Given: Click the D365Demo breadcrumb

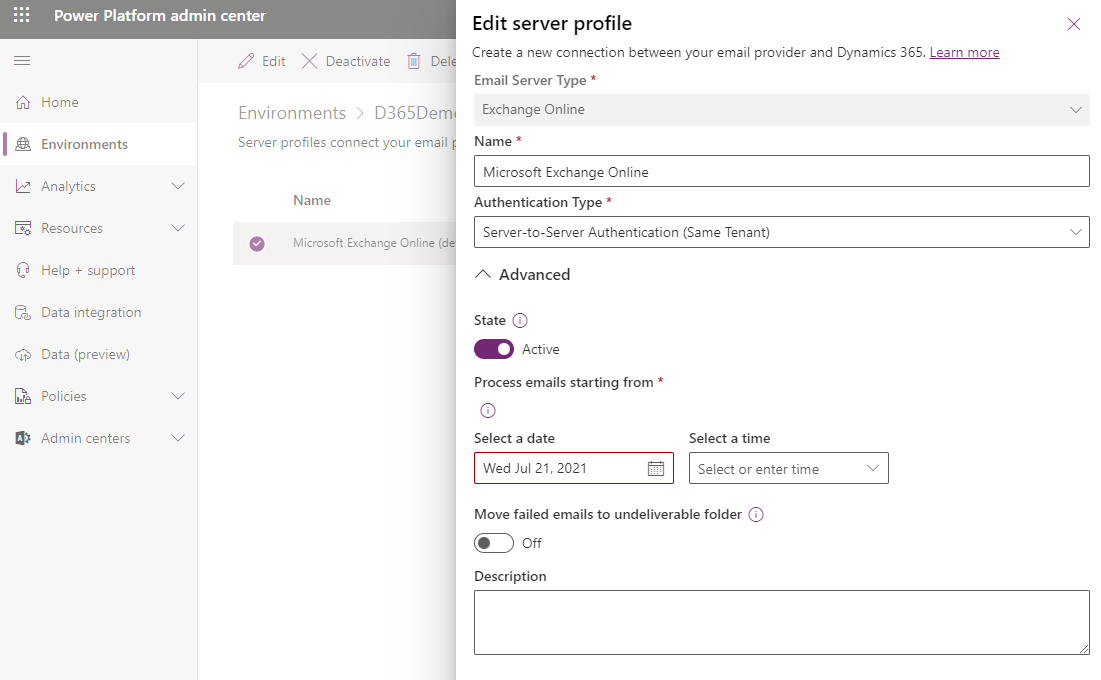Looking at the screenshot, I should [415, 113].
